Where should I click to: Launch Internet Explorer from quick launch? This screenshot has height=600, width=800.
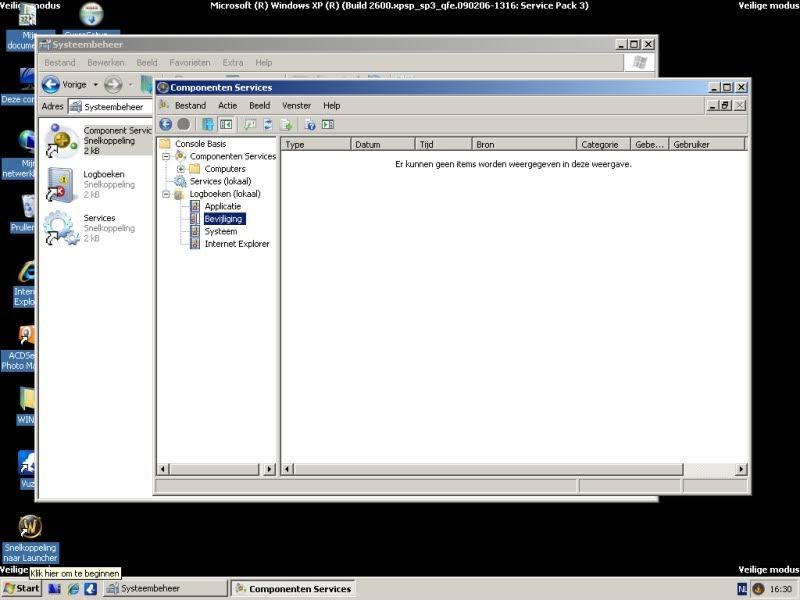click(x=73, y=589)
